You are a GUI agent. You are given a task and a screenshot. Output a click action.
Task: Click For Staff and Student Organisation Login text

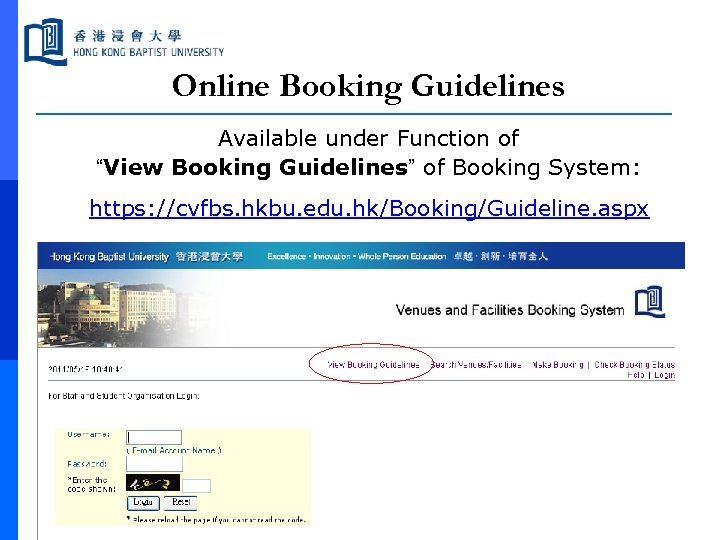click(124, 396)
